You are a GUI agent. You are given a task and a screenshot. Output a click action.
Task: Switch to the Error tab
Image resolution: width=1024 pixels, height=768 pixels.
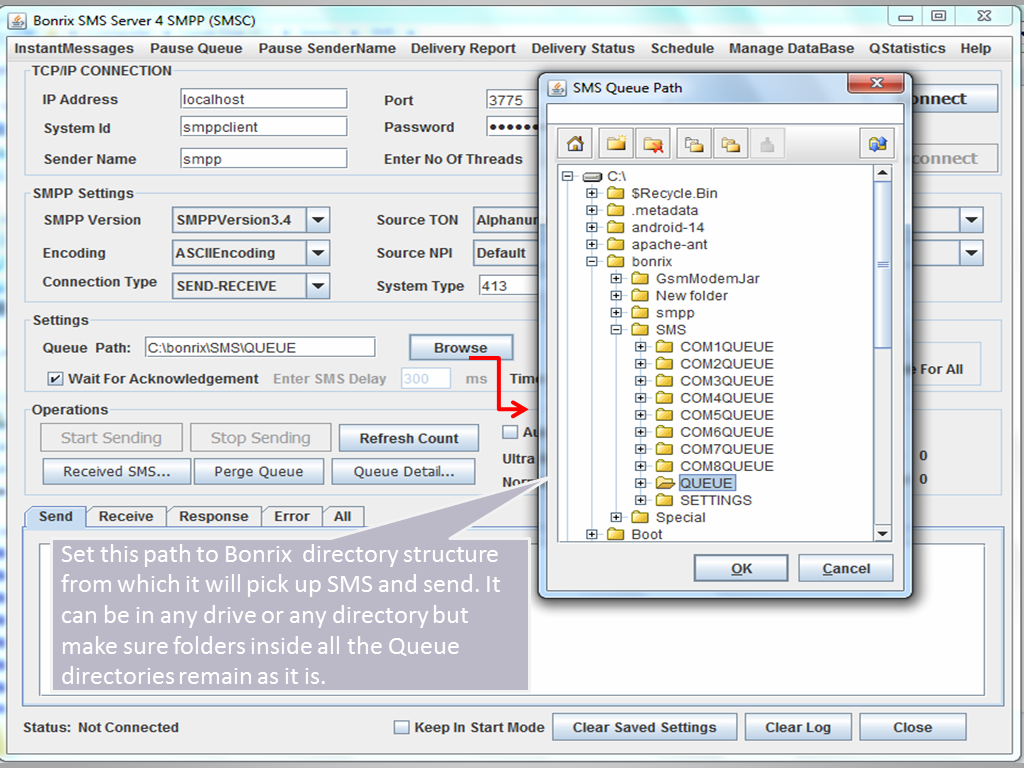292,517
